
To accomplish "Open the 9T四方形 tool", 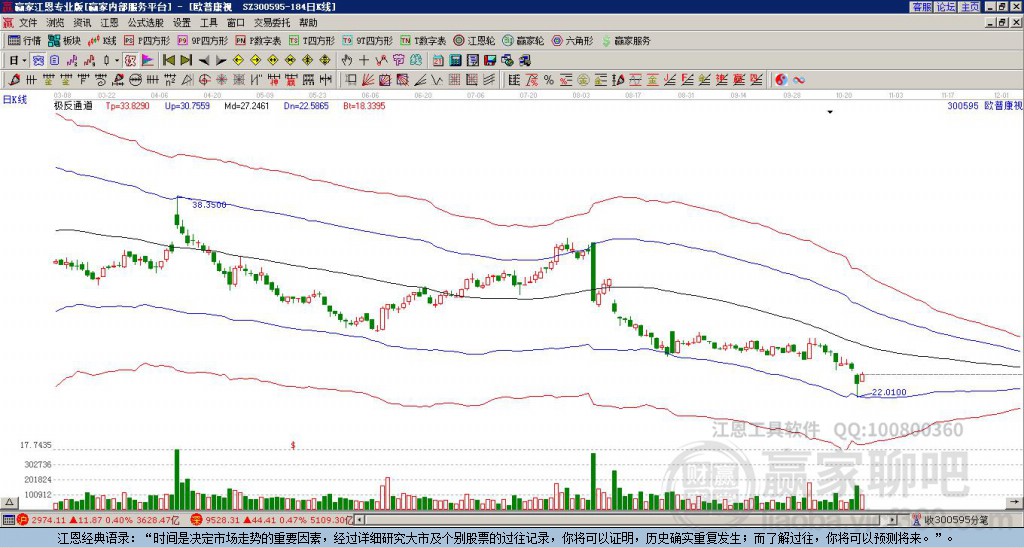I will click(367, 40).
